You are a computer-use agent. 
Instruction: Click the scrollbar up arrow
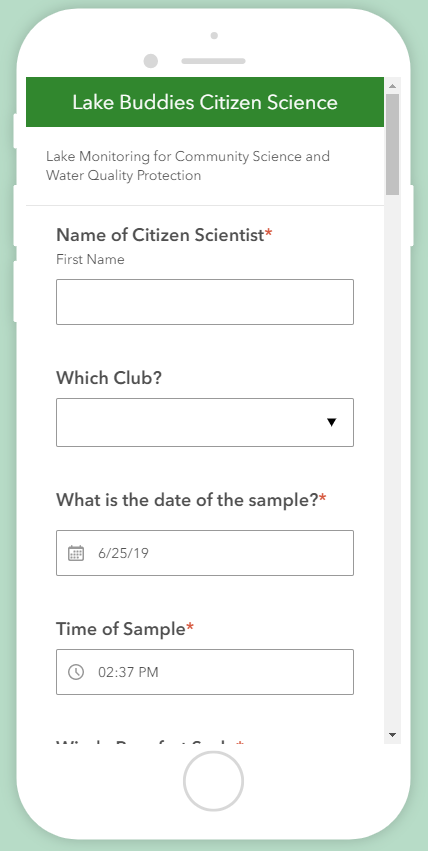pos(393,86)
